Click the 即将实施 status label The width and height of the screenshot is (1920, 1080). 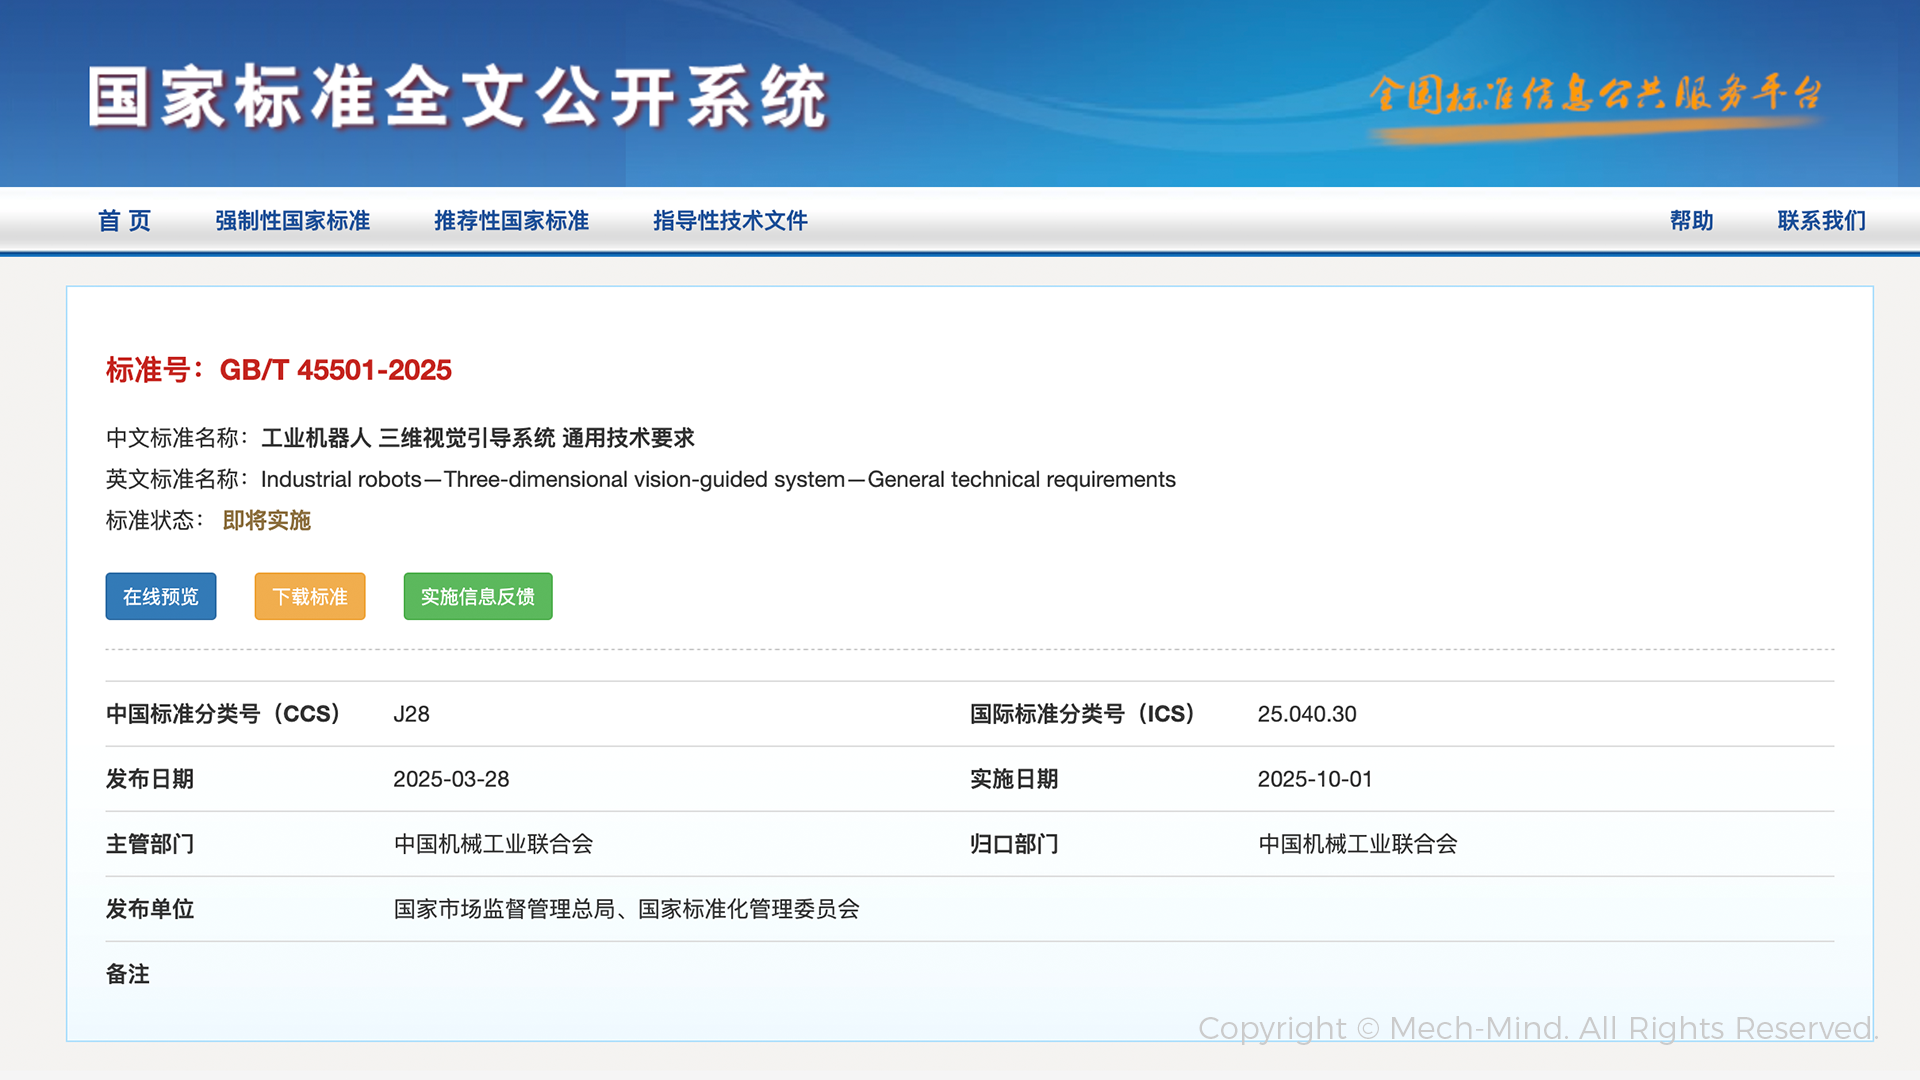tap(266, 521)
